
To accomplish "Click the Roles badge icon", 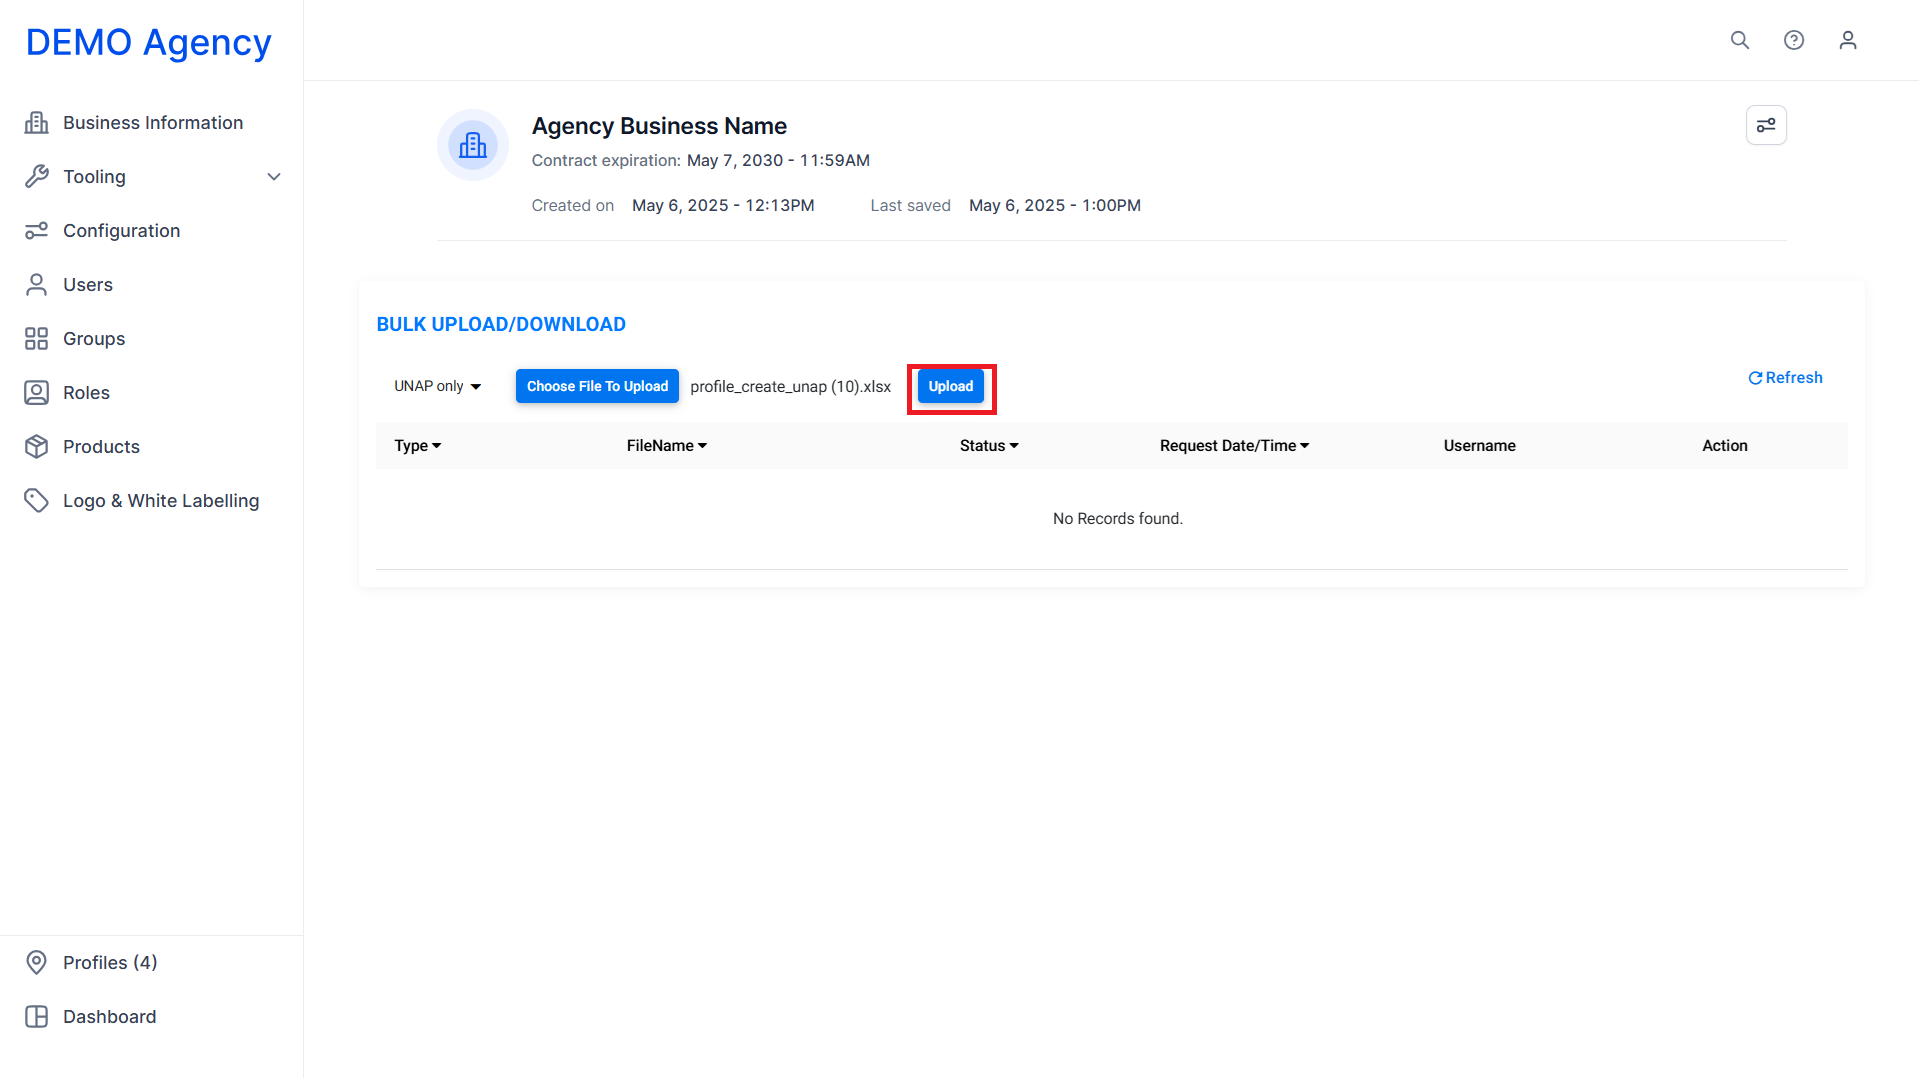I will (x=37, y=392).
